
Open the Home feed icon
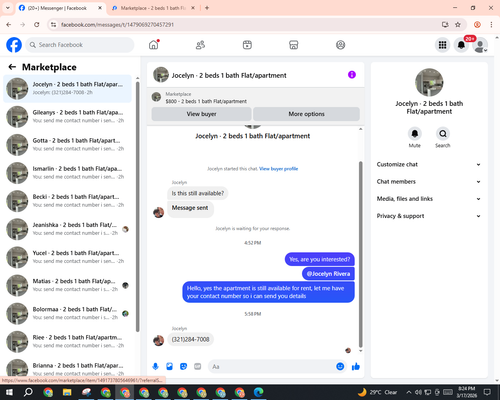pyautogui.click(x=154, y=45)
